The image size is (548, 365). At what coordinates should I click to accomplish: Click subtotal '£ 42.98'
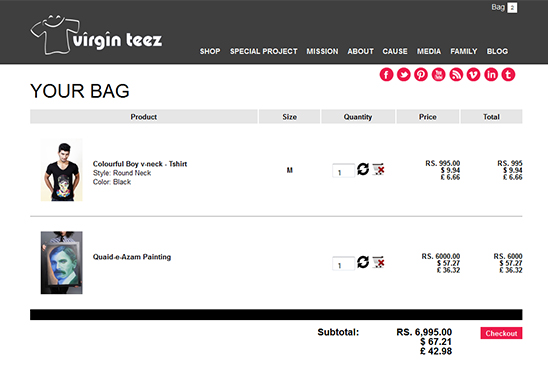[x=436, y=351]
